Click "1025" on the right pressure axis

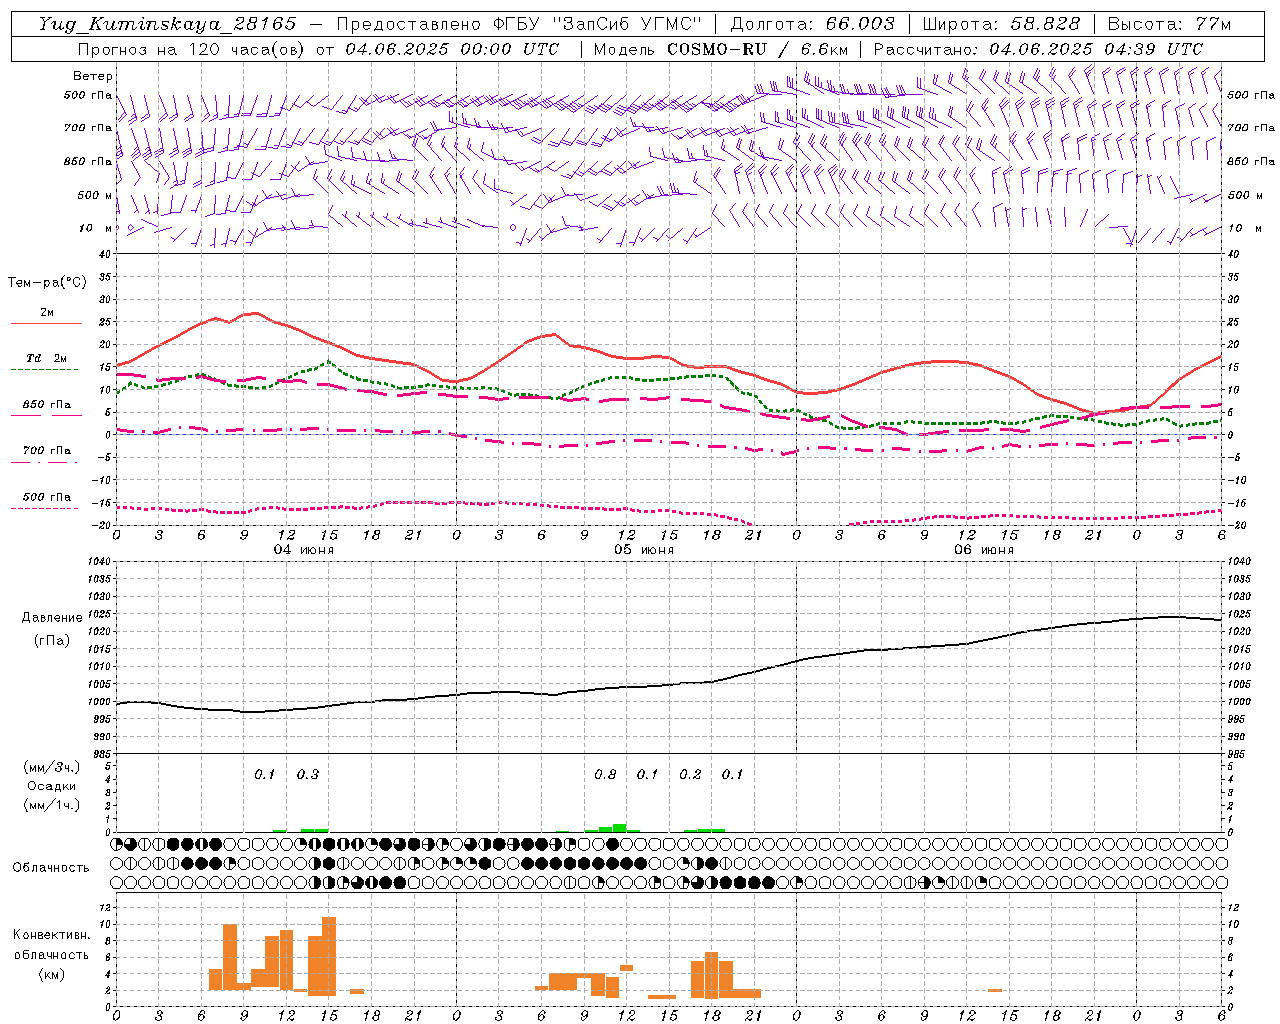(x=1238, y=614)
